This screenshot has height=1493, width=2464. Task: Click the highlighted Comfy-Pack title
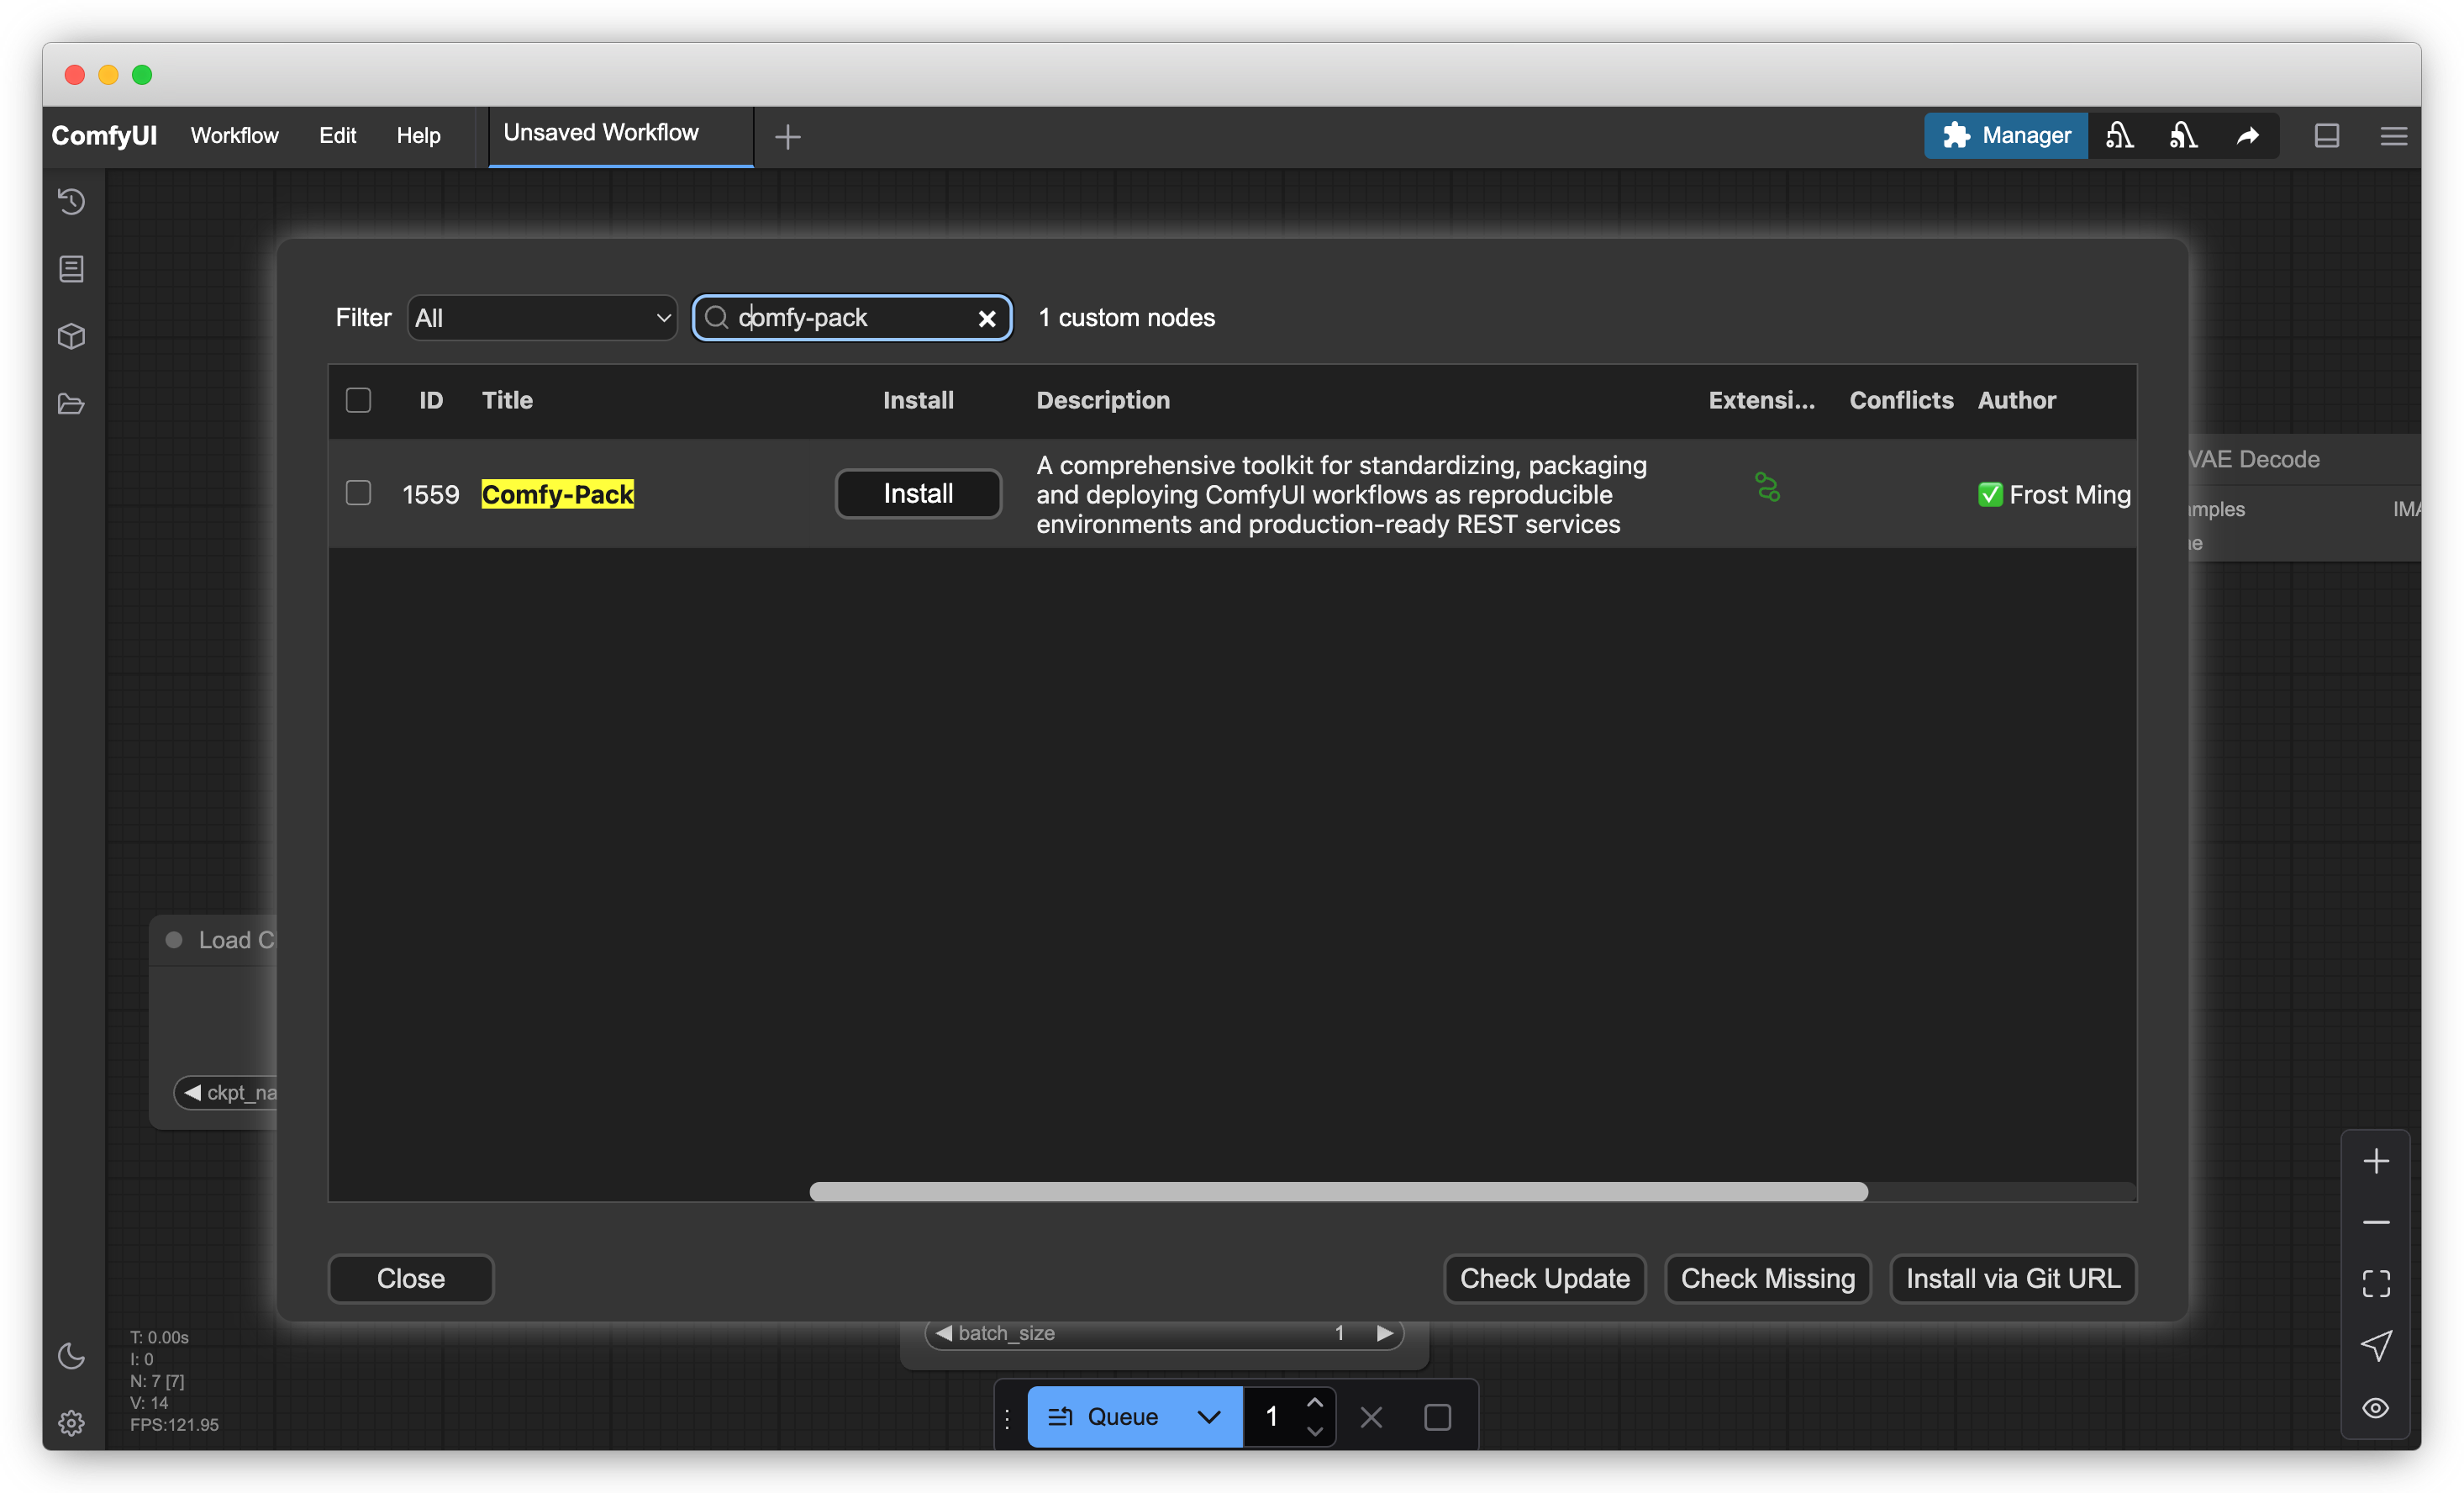558,494
